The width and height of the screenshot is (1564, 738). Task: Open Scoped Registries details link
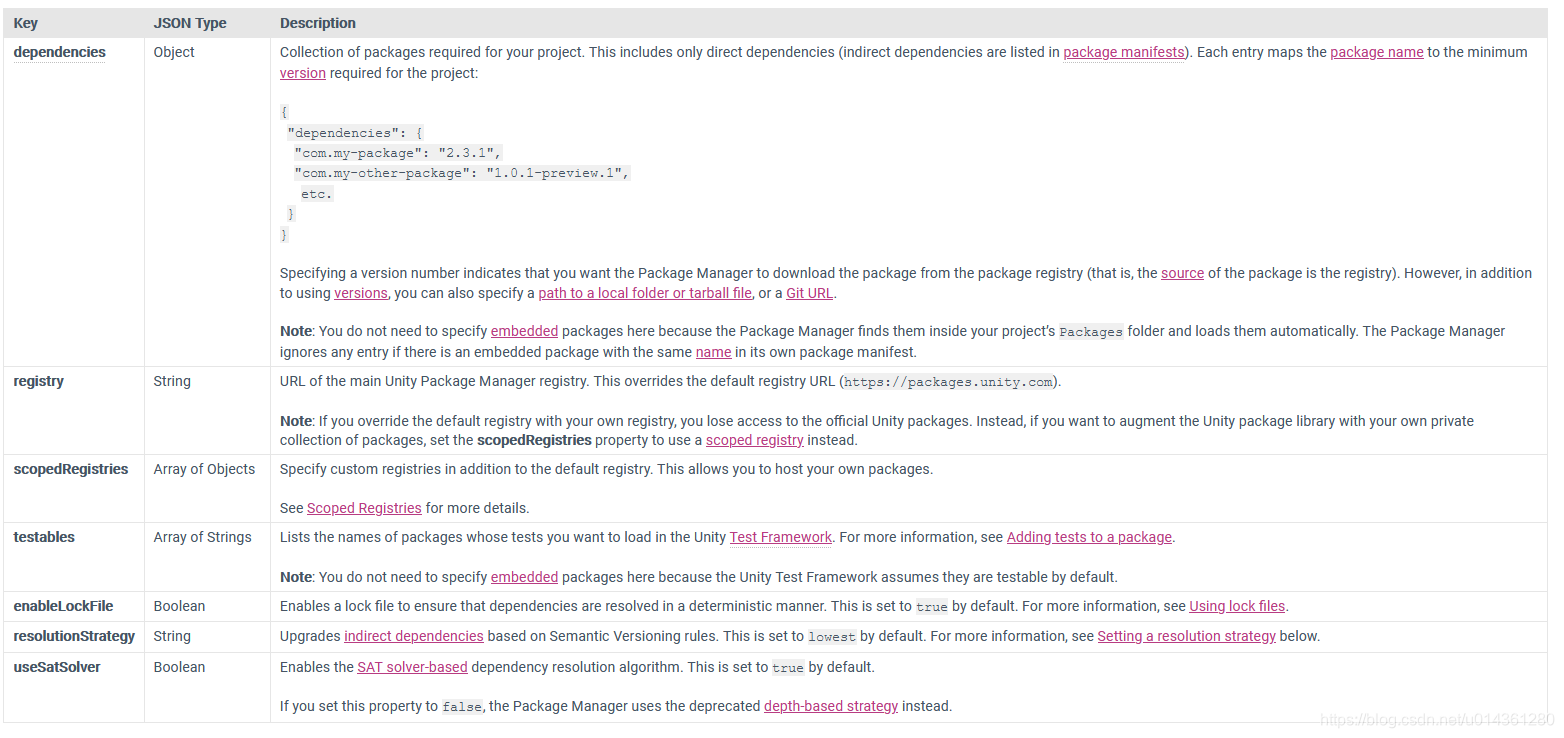364,508
